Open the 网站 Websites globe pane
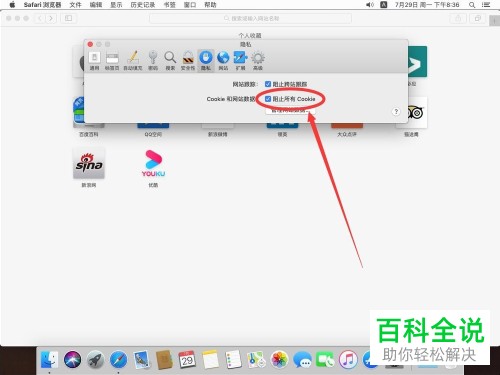 point(223,60)
